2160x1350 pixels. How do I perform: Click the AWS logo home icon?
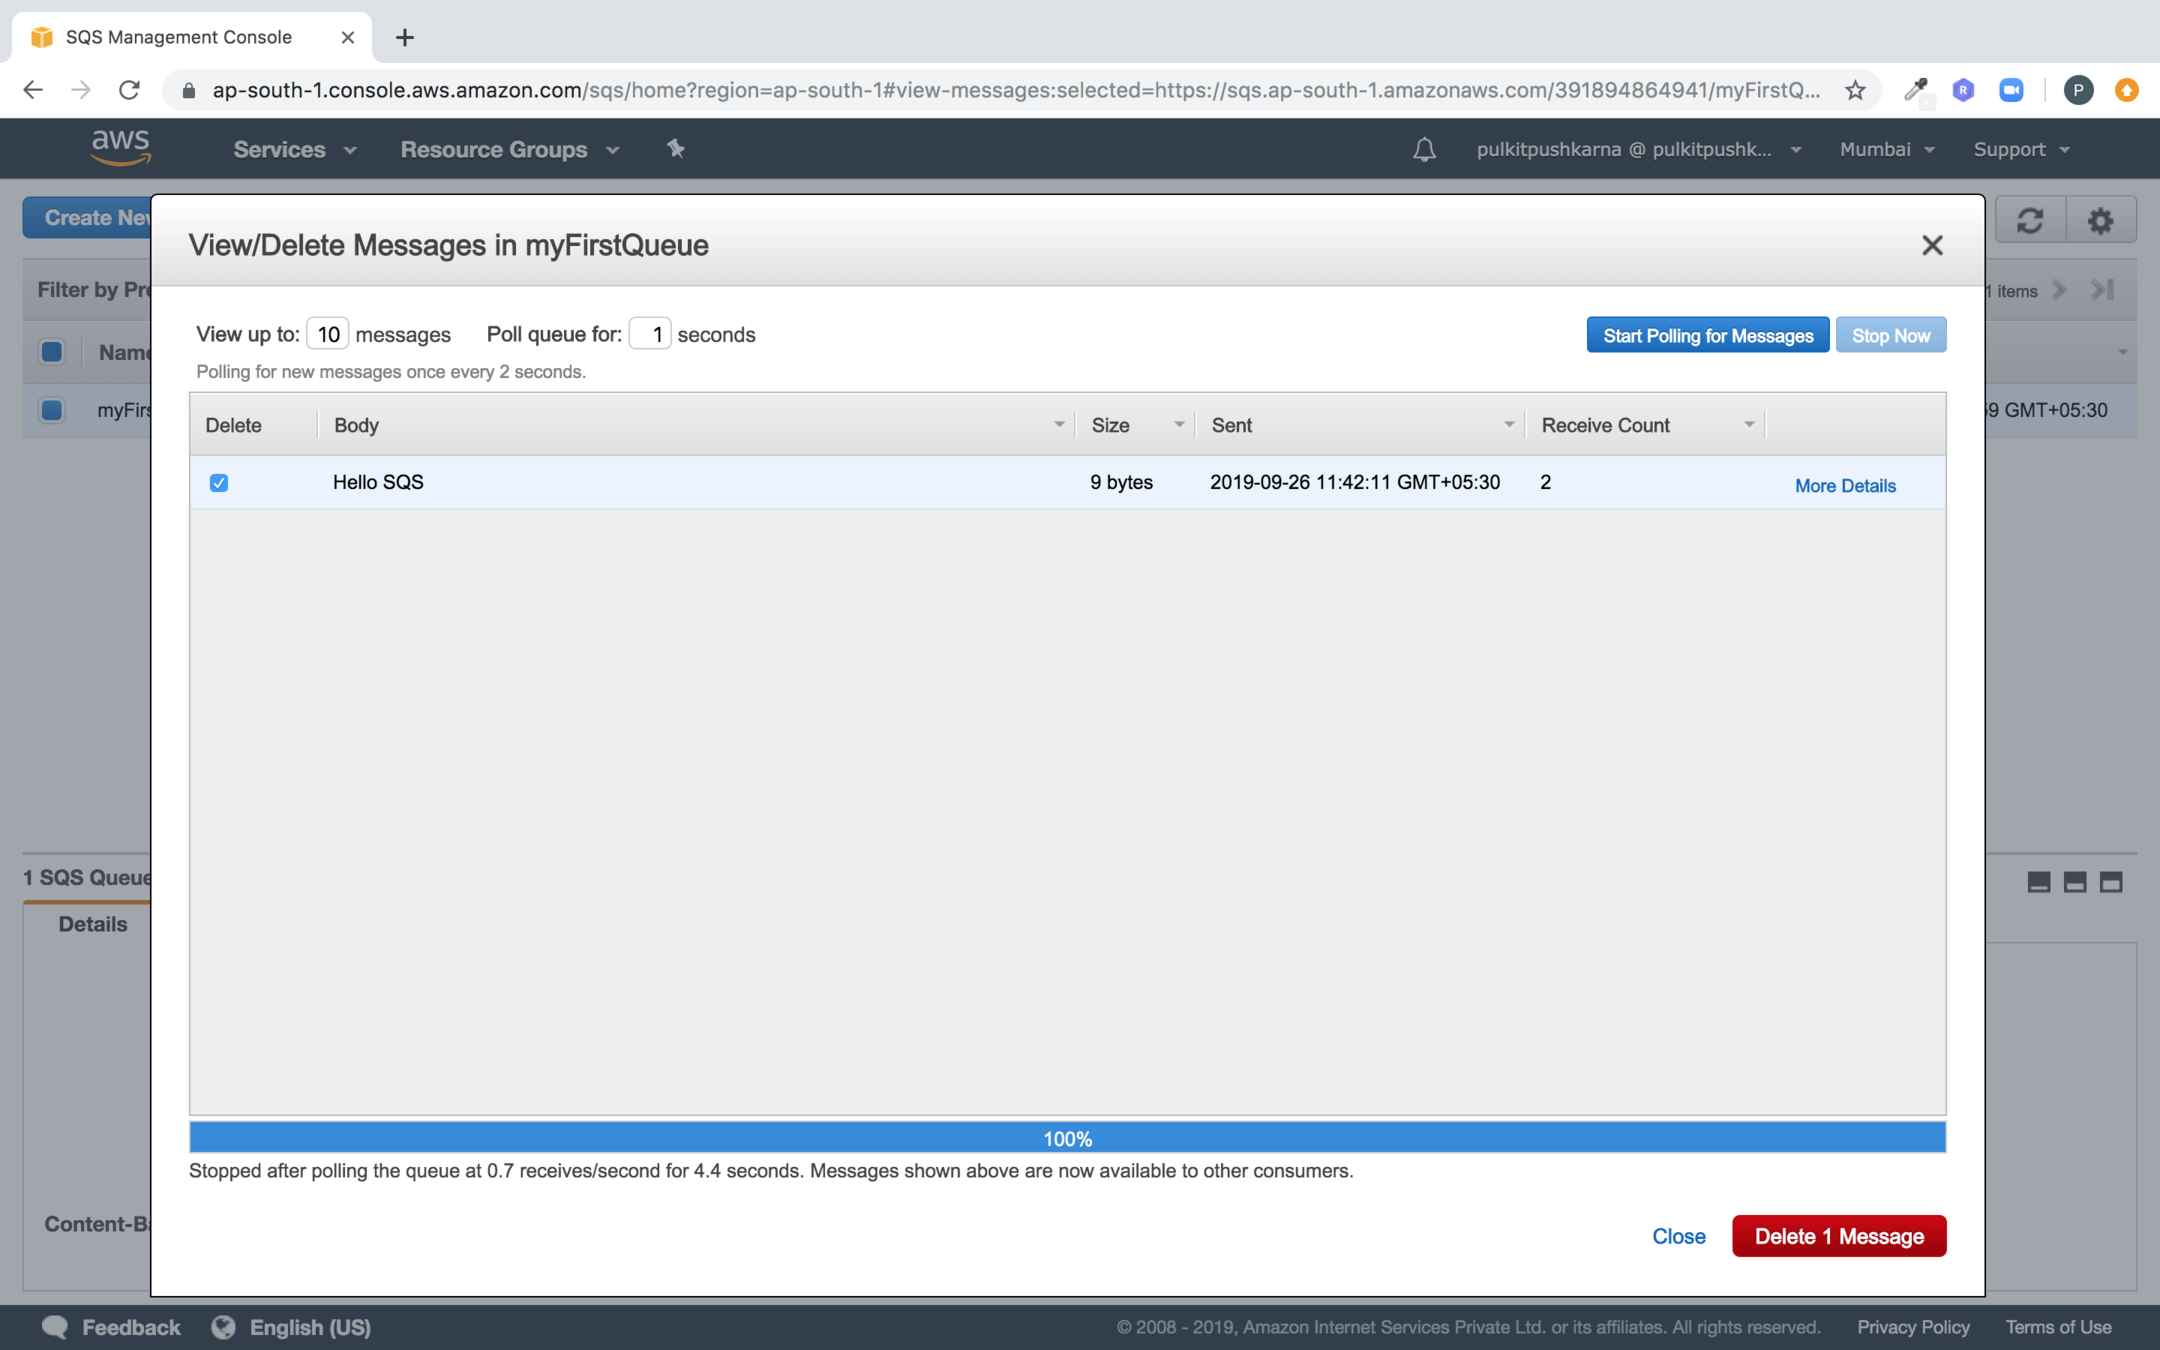point(121,148)
